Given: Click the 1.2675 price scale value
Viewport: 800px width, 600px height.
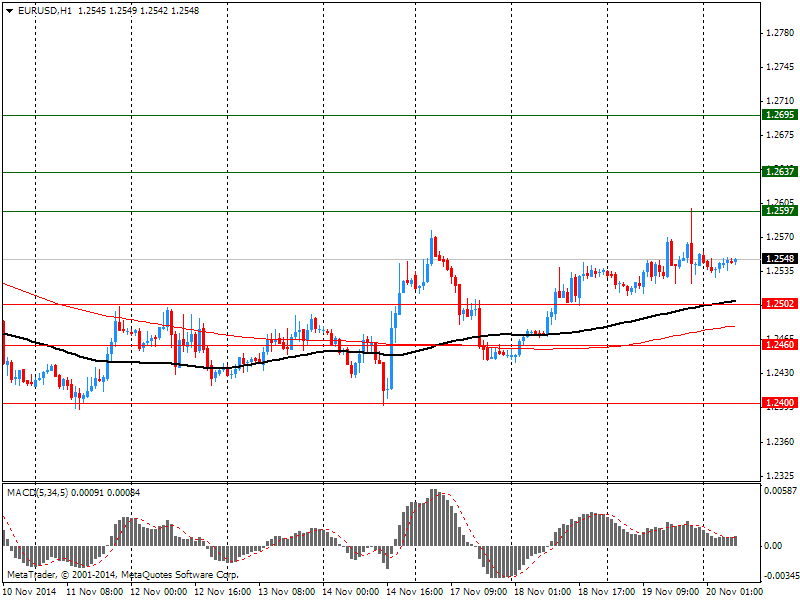Looking at the screenshot, I should click(781, 135).
